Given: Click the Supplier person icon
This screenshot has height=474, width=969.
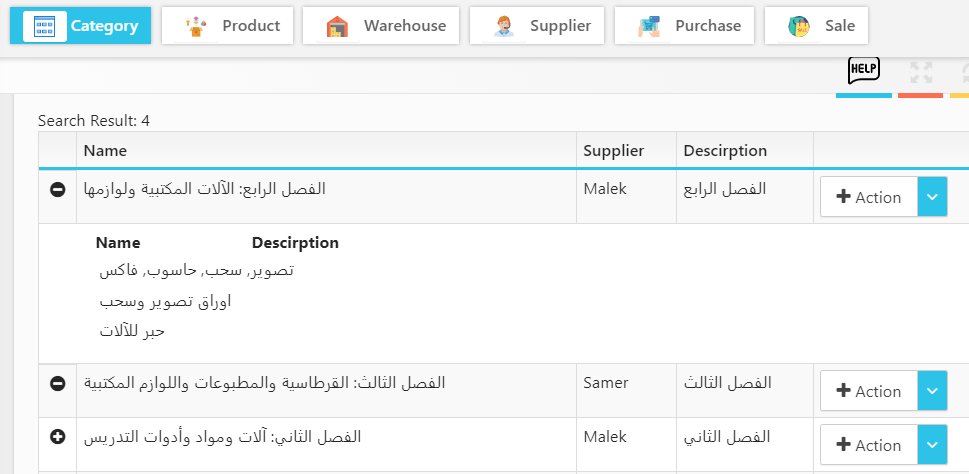Looking at the screenshot, I should point(504,27).
